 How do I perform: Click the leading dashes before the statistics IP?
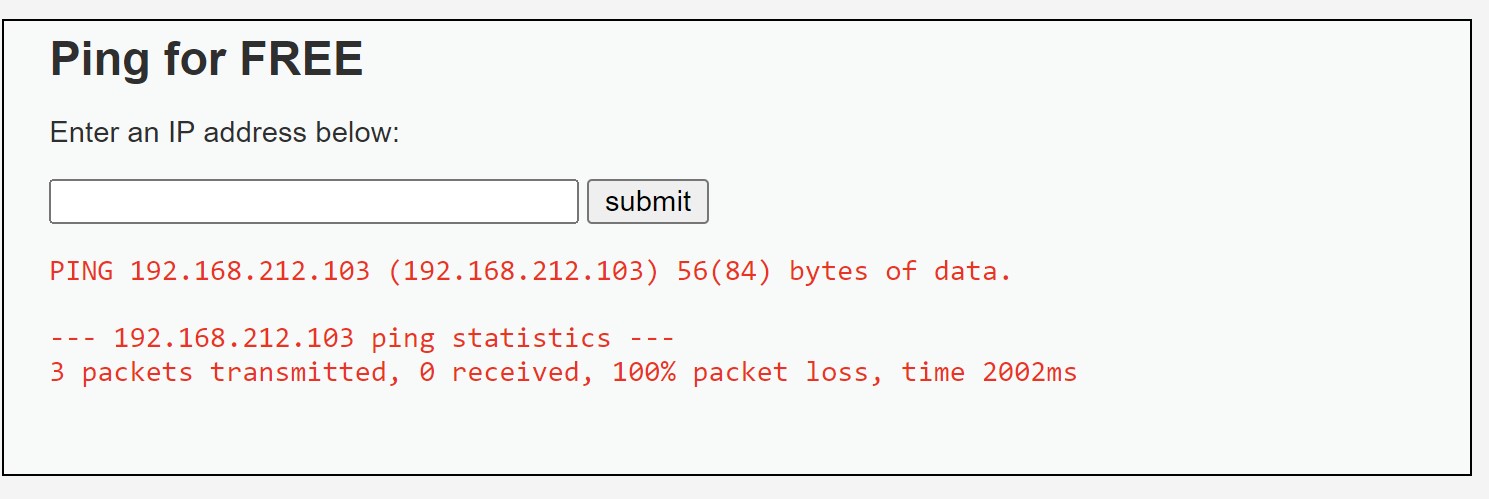(x=73, y=338)
